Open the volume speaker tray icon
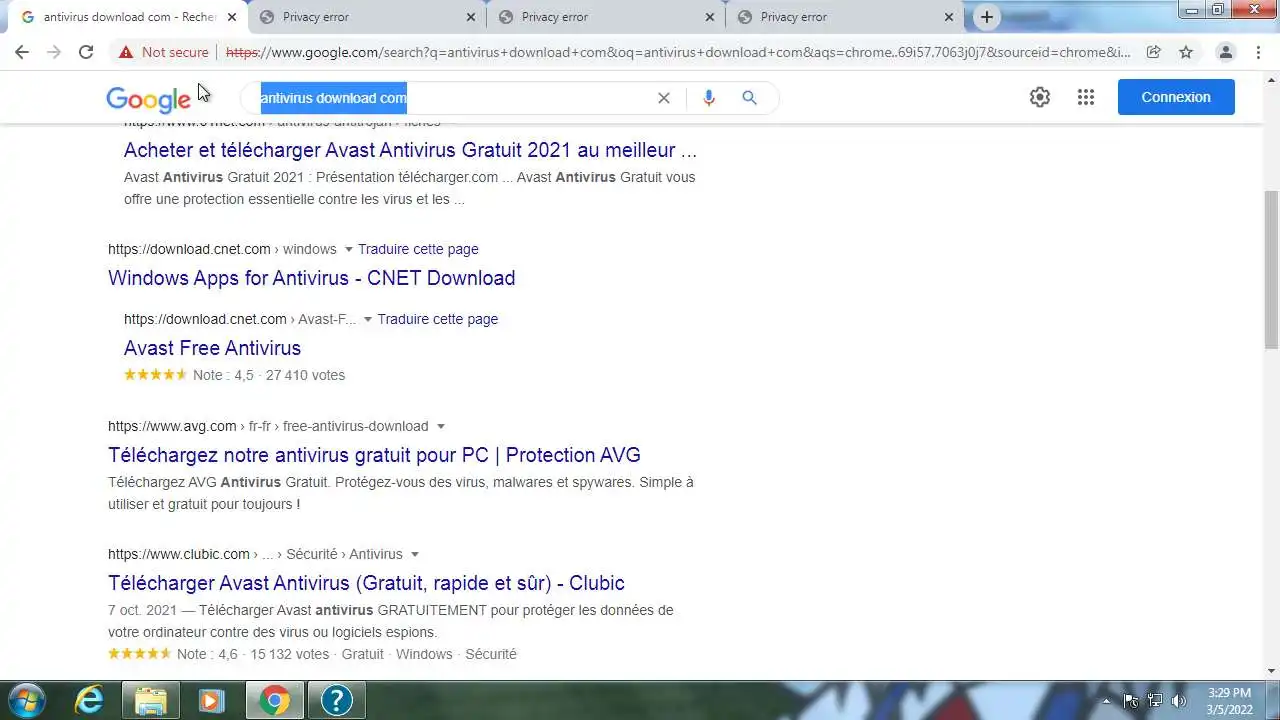This screenshot has height=720, width=1280. [x=1179, y=700]
